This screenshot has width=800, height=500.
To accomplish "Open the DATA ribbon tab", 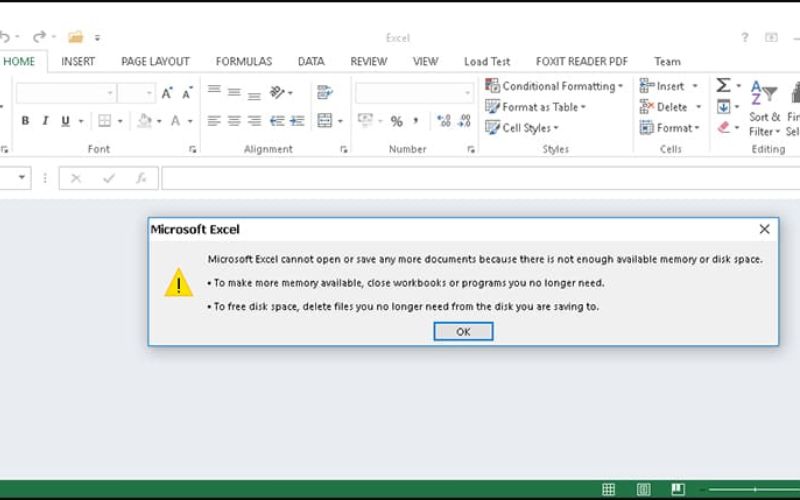I will click(x=311, y=62).
